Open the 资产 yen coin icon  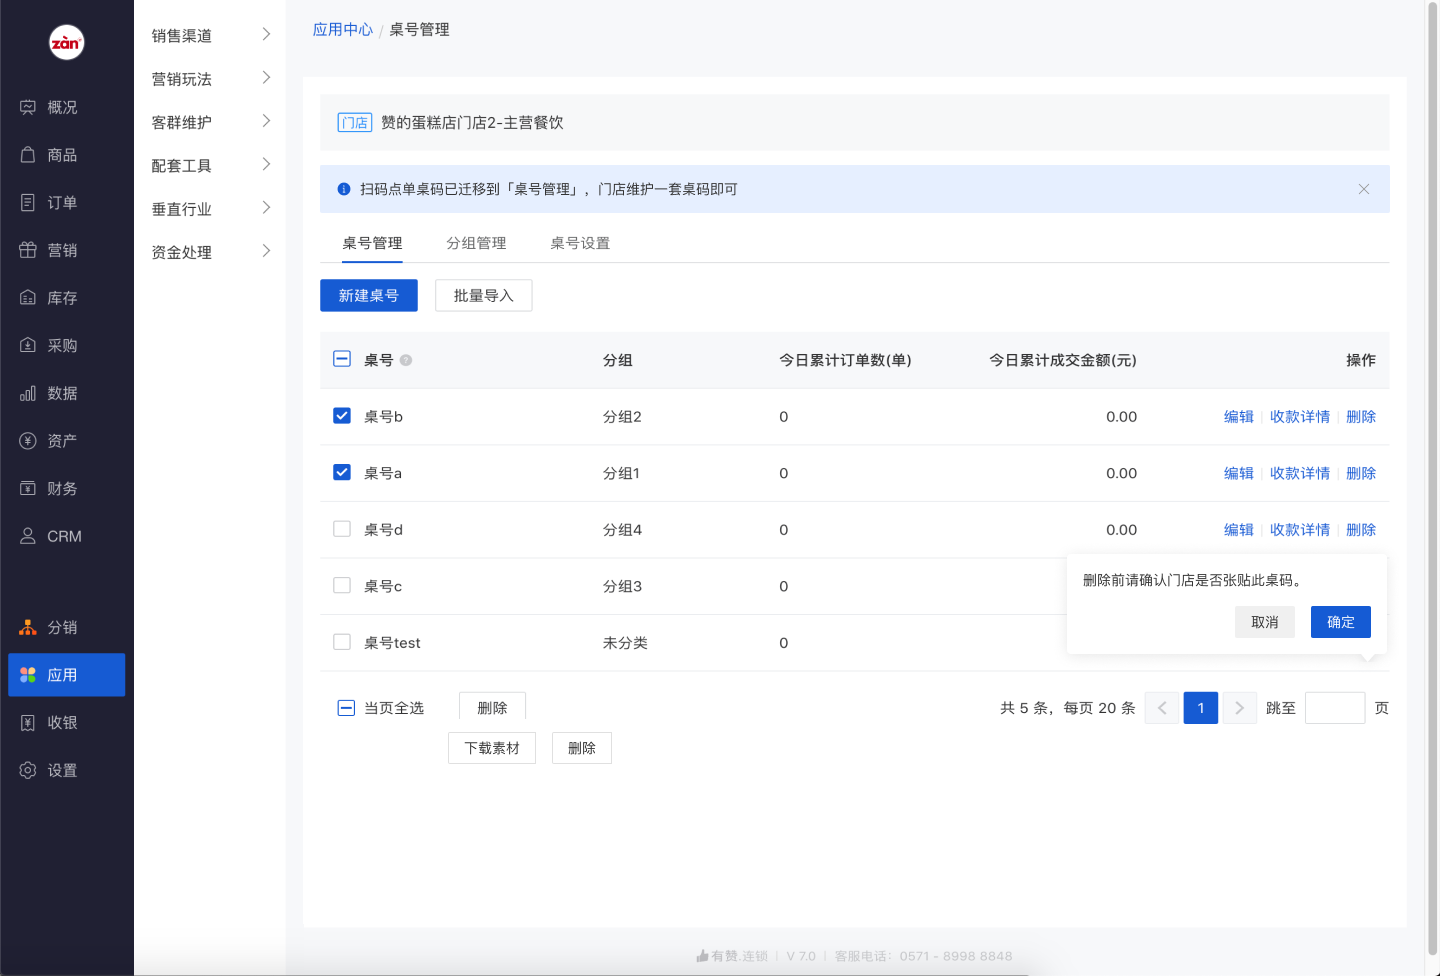28,441
